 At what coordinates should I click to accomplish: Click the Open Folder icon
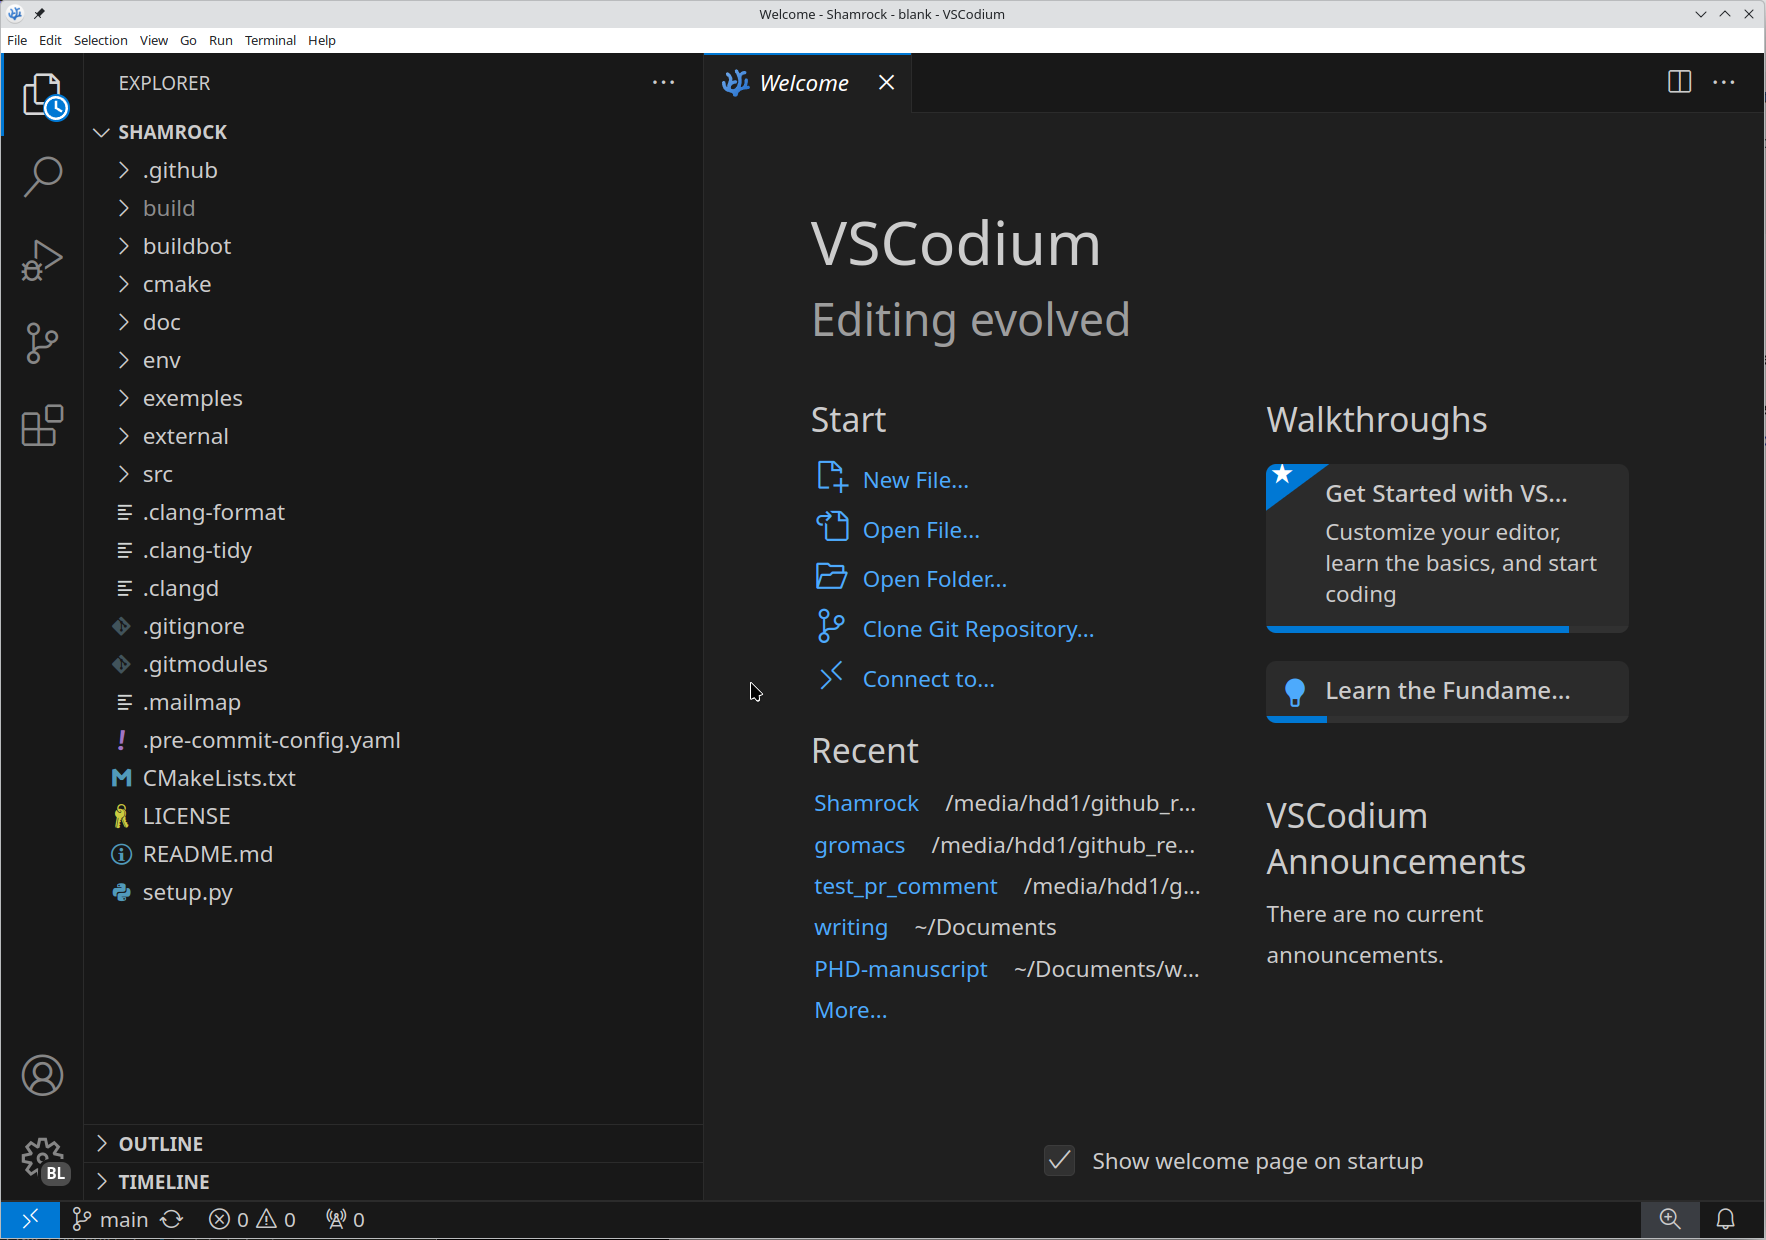pyautogui.click(x=832, y=576)
